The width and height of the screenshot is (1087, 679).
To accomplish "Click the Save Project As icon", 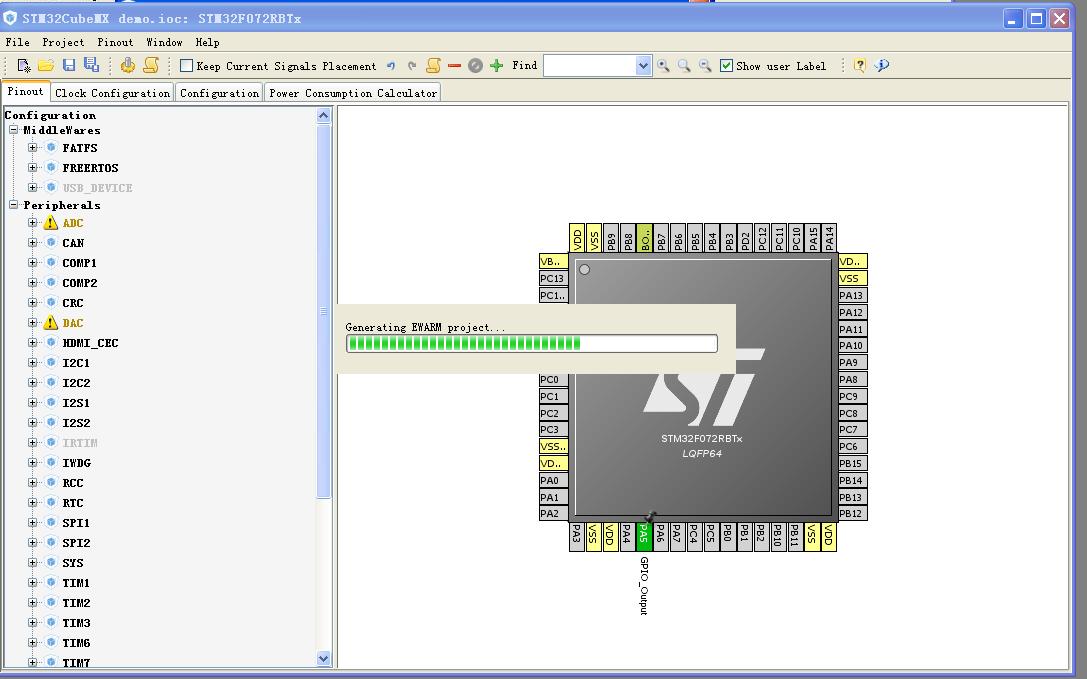I will 91,65.
